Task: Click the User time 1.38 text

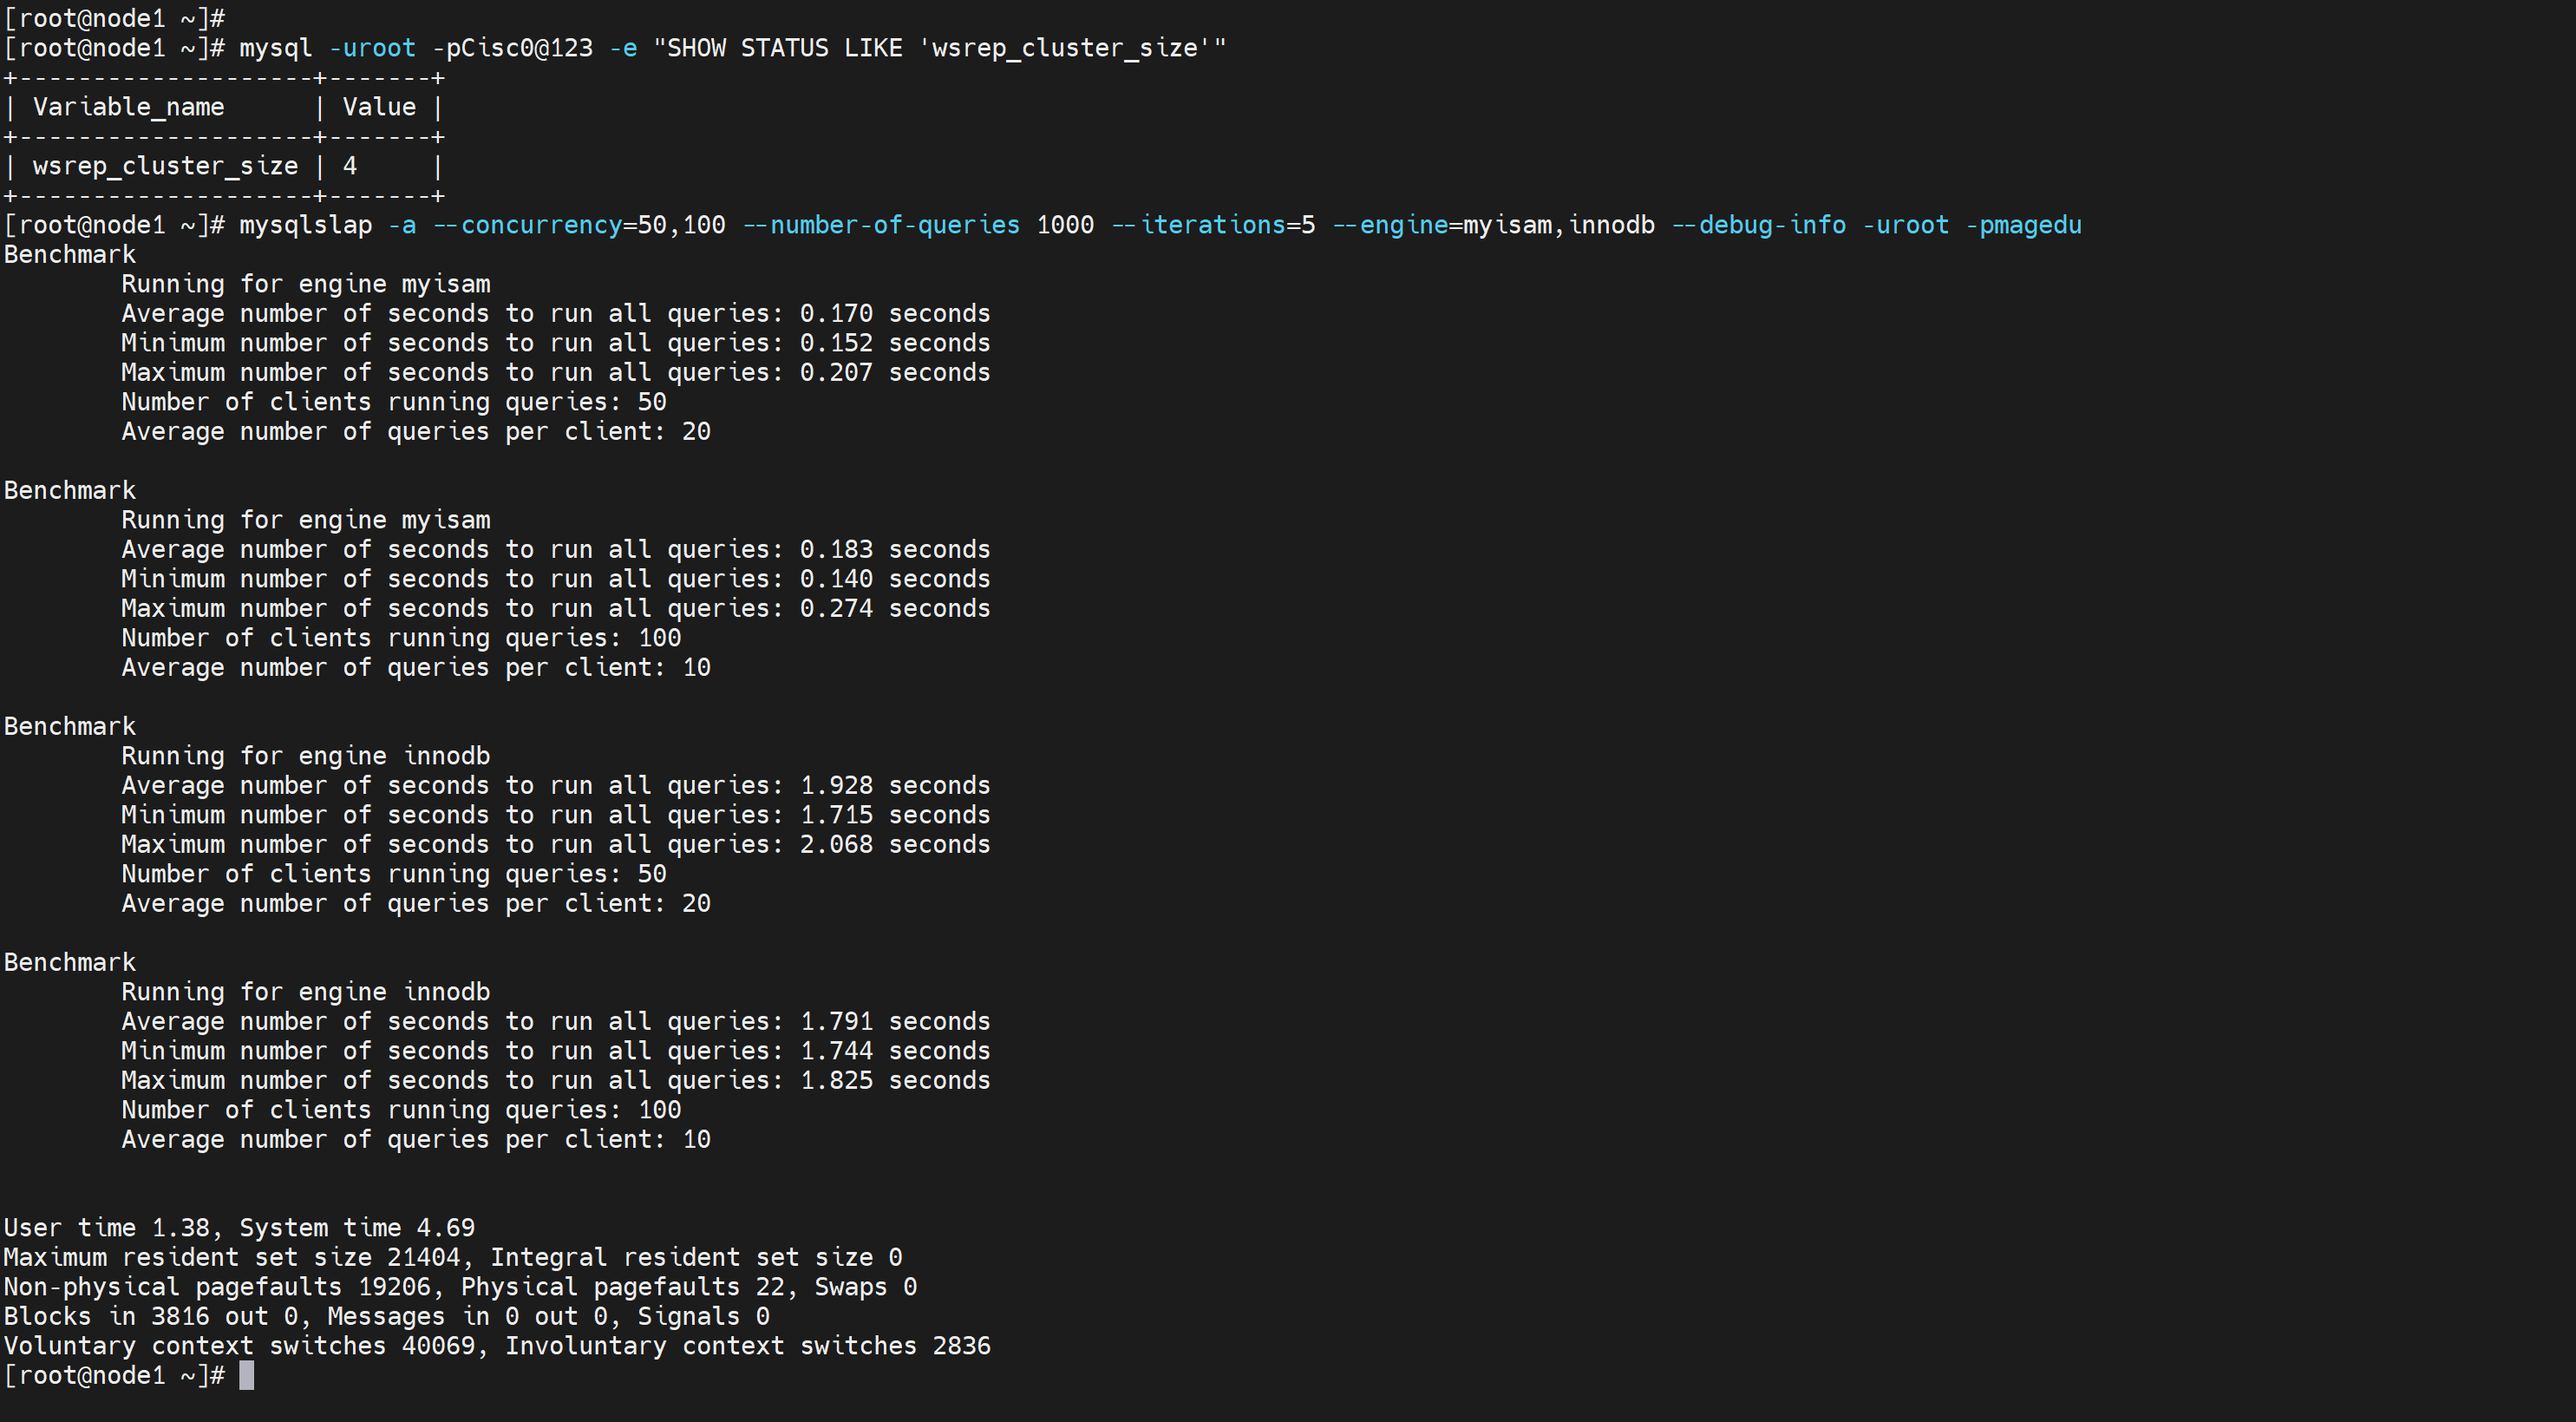Action: (x=106, y=1228)
